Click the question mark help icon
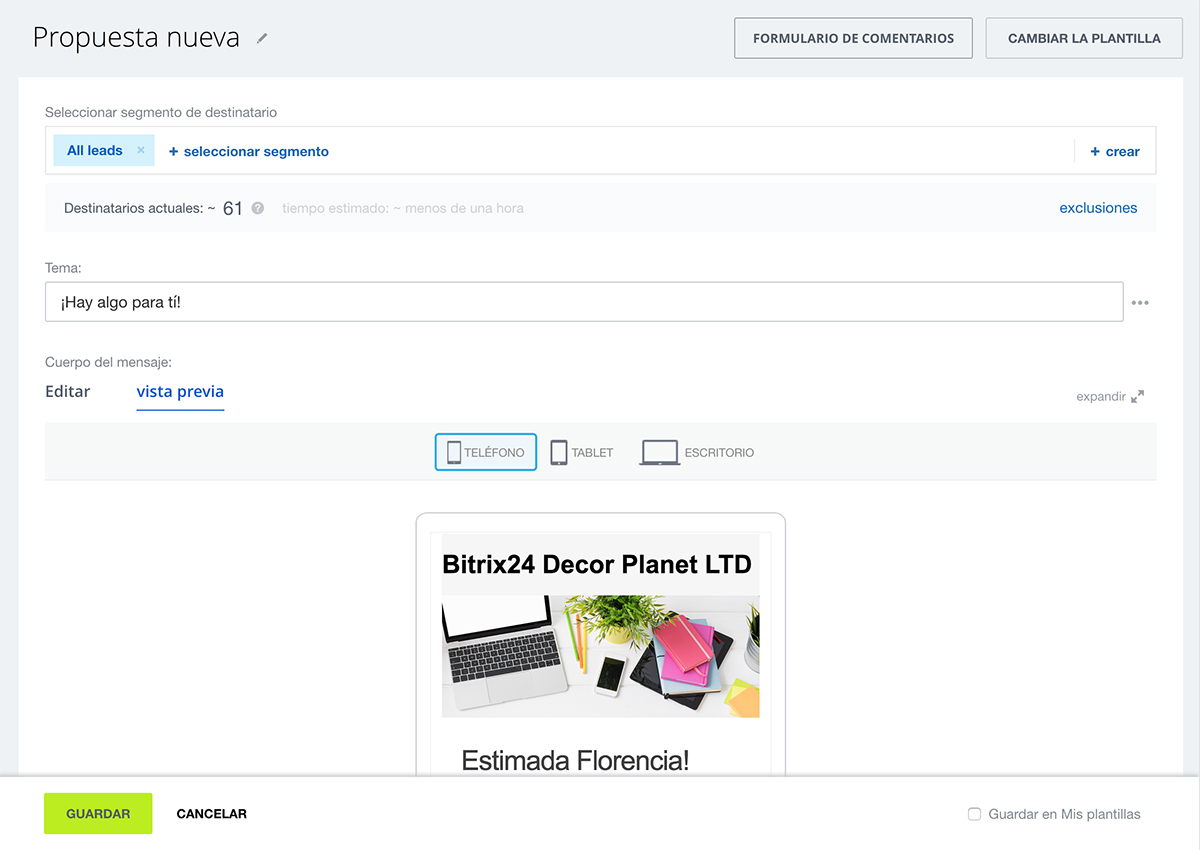1200x850 pixels. 258,208
